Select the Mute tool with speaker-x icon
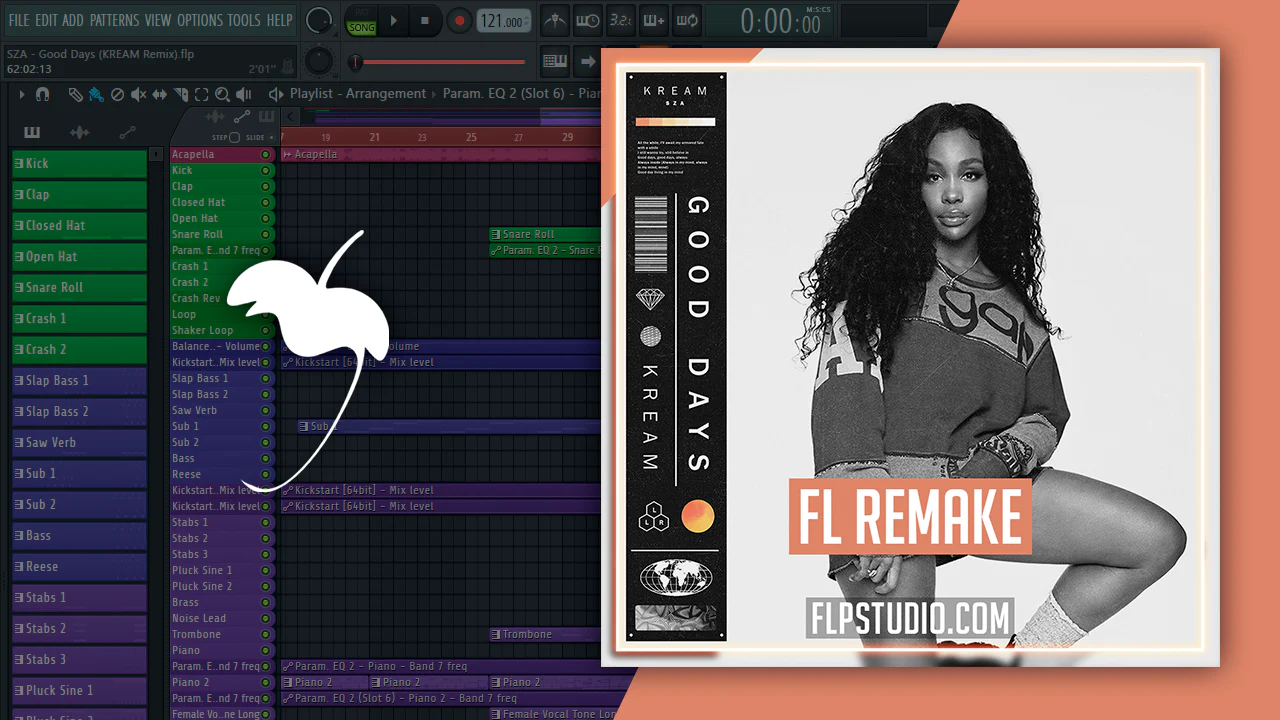Image resolution: width=1280 pixels, height=720 pixels. click(x=138, y=94)
